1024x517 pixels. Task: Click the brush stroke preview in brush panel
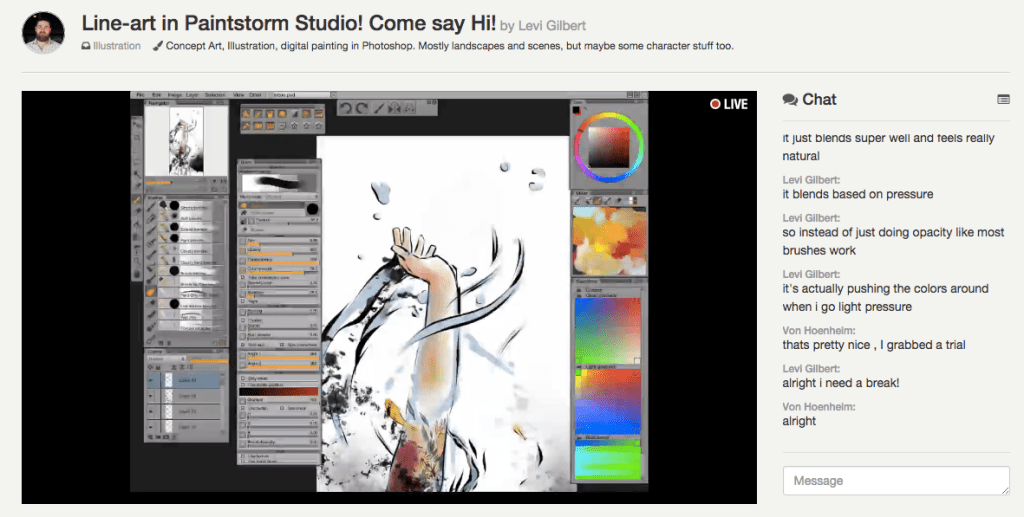click(x=279, y=182)
